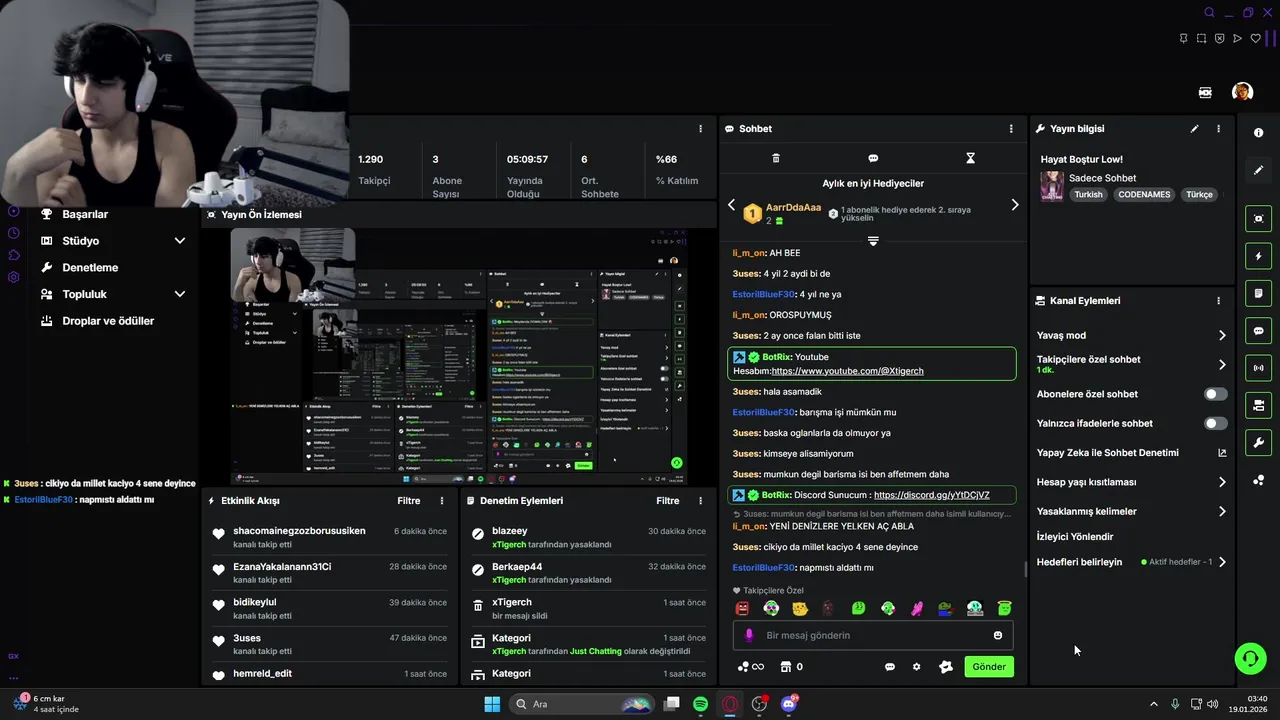Click the document icon in right sidebar
The image size is (1280, 720).
(1258, 293)
